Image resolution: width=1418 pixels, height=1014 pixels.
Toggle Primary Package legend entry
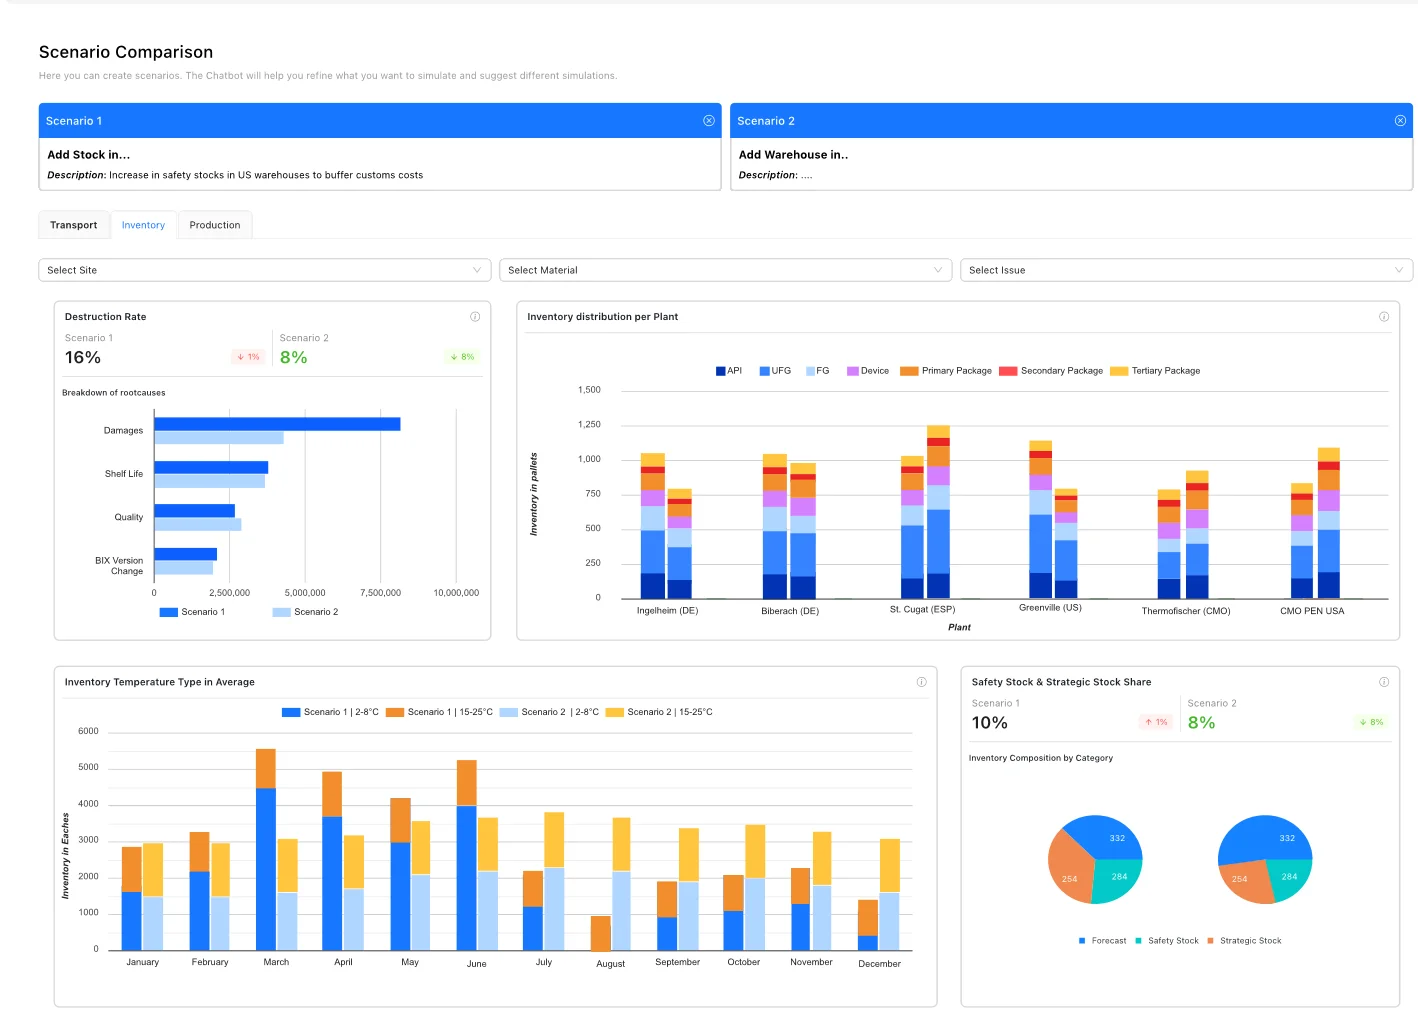pos(946,371)
